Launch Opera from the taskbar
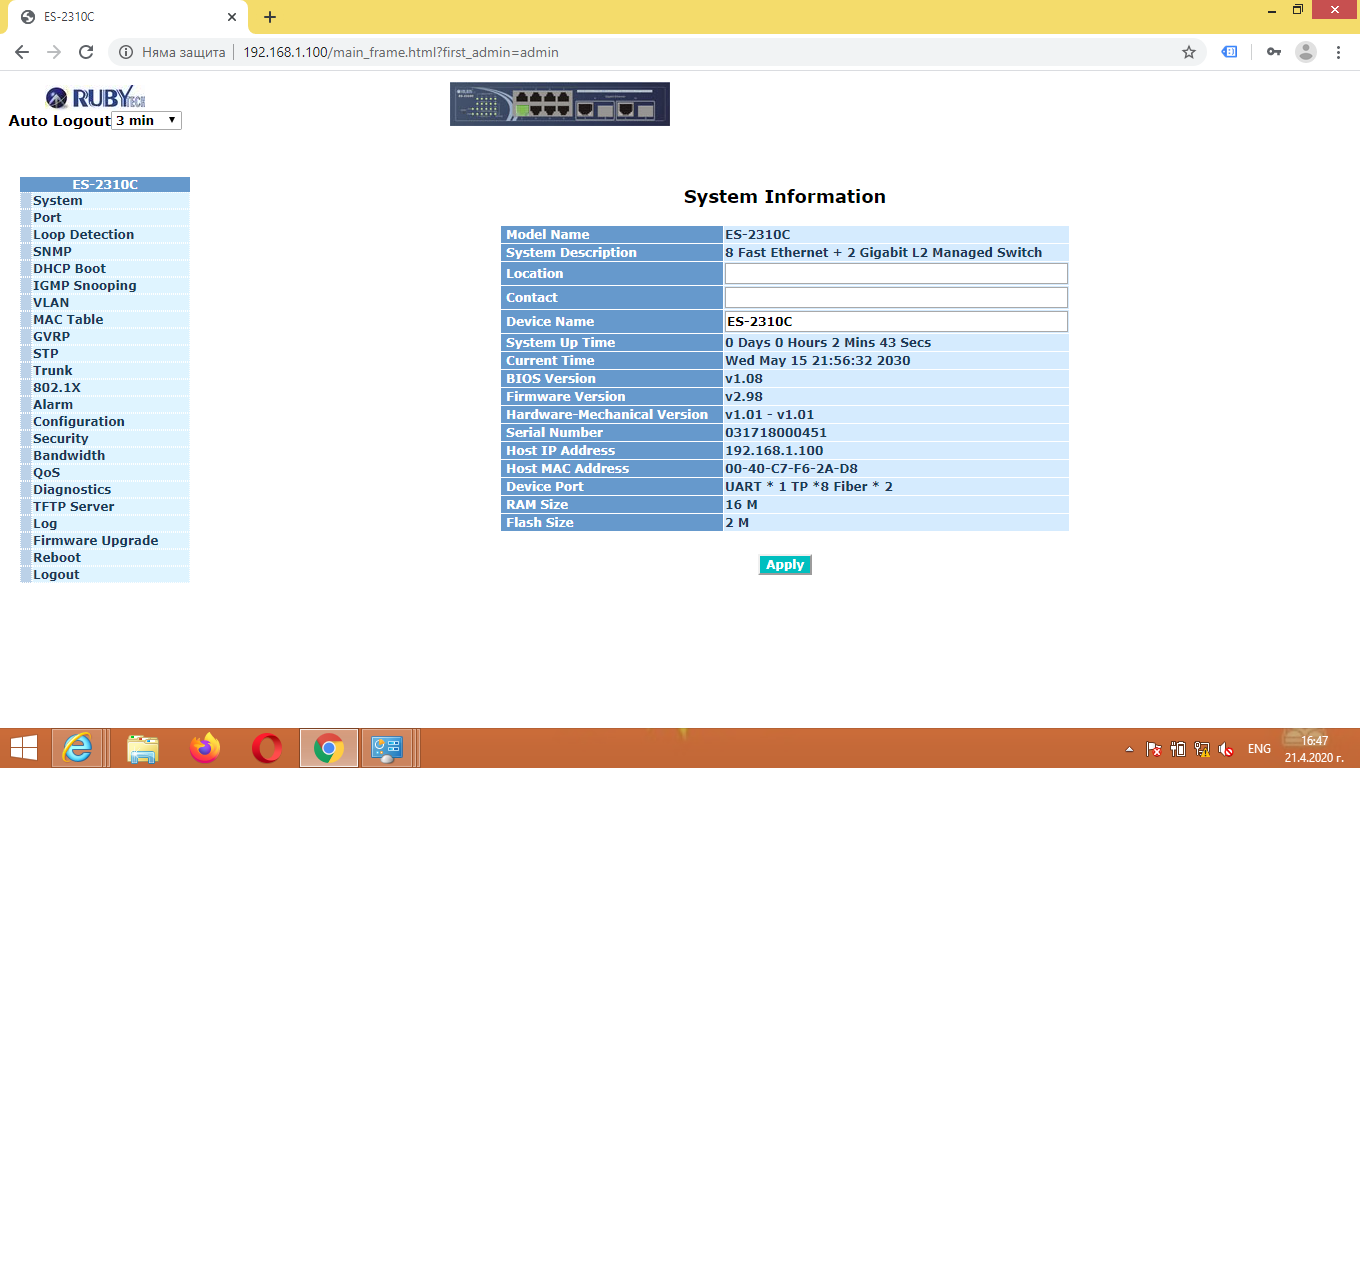This screenshot has width=1360, height=1272. (267, 748)
